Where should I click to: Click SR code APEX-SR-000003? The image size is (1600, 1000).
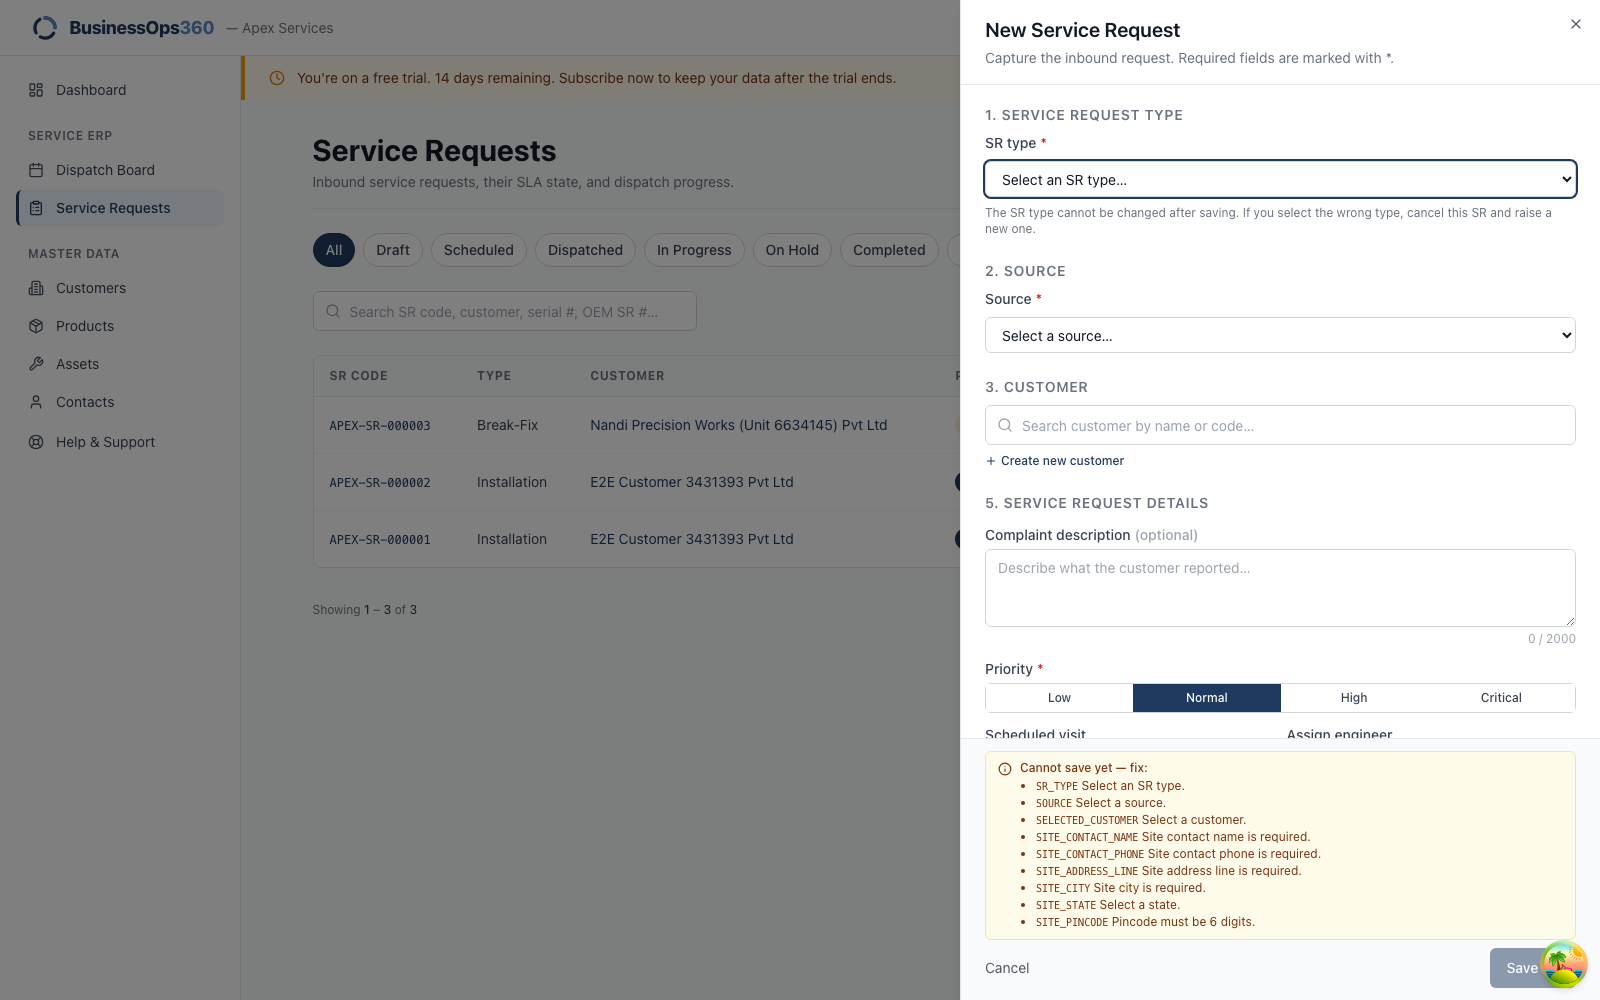pos(380,426)
